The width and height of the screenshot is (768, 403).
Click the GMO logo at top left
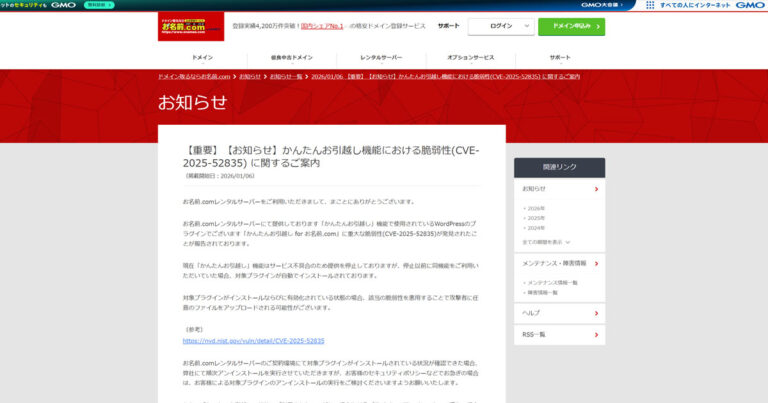pyautogui.click(x=62, y=5)
